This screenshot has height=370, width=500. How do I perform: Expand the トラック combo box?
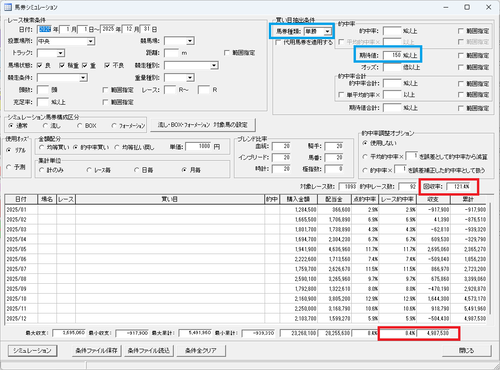(x=60, y=53)
